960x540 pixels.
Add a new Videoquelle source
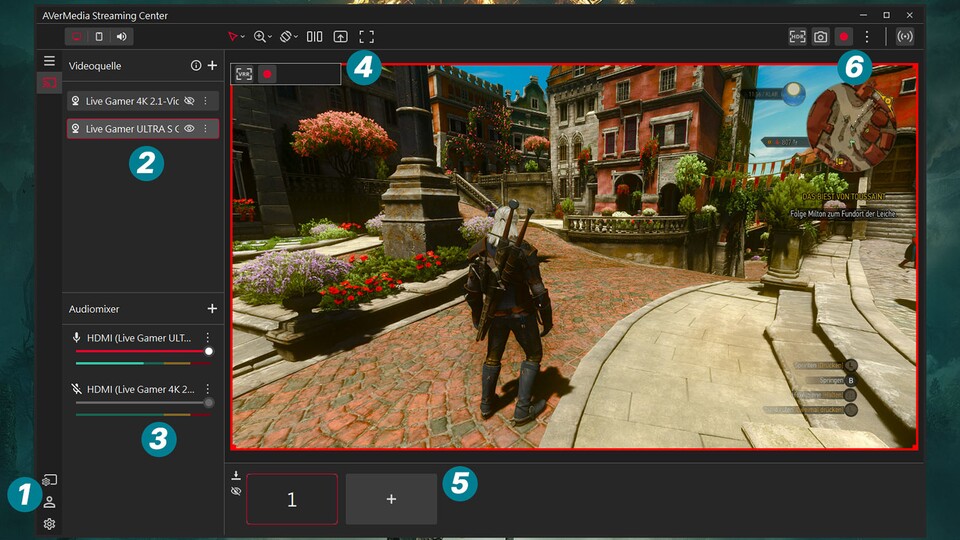click(x=212, y=65)
